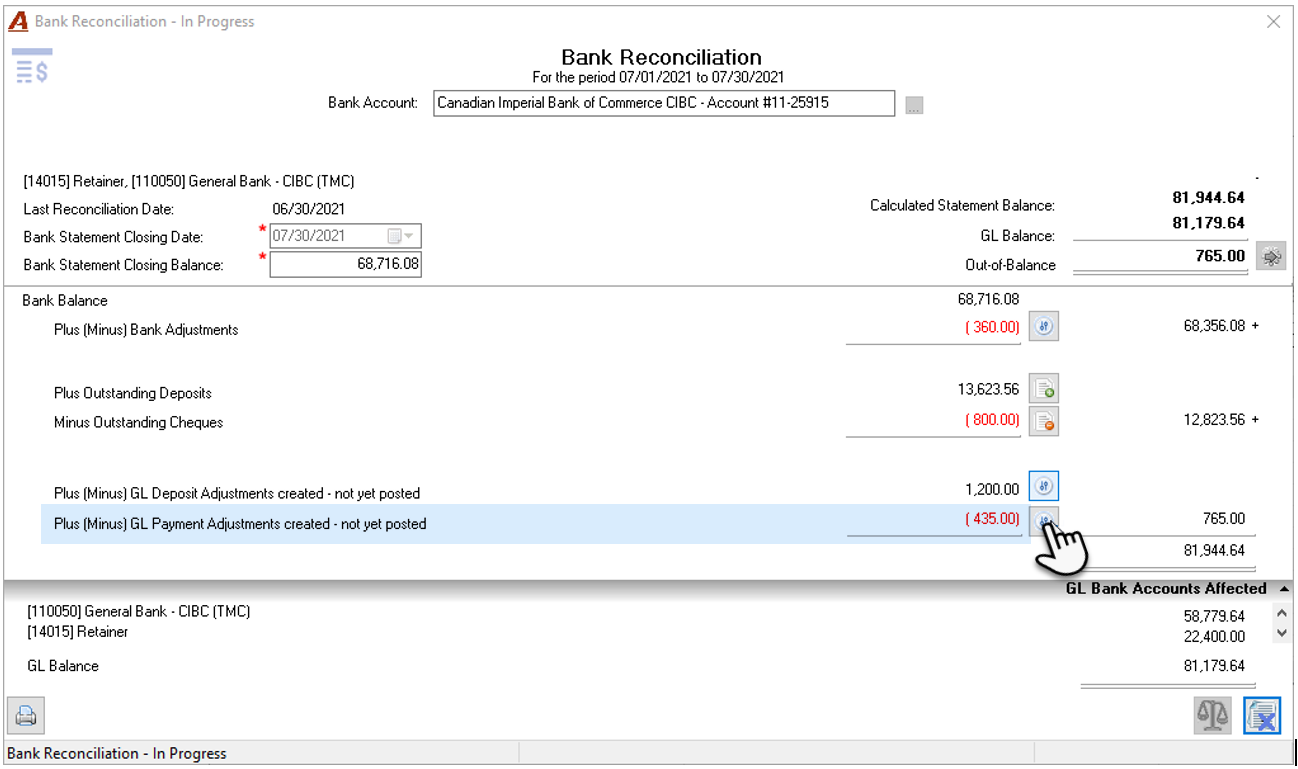This screenshot has width=1298, height=769.
Task: Click the scroll down arrow in GL accounts list
Action: tap(1282, 633)
